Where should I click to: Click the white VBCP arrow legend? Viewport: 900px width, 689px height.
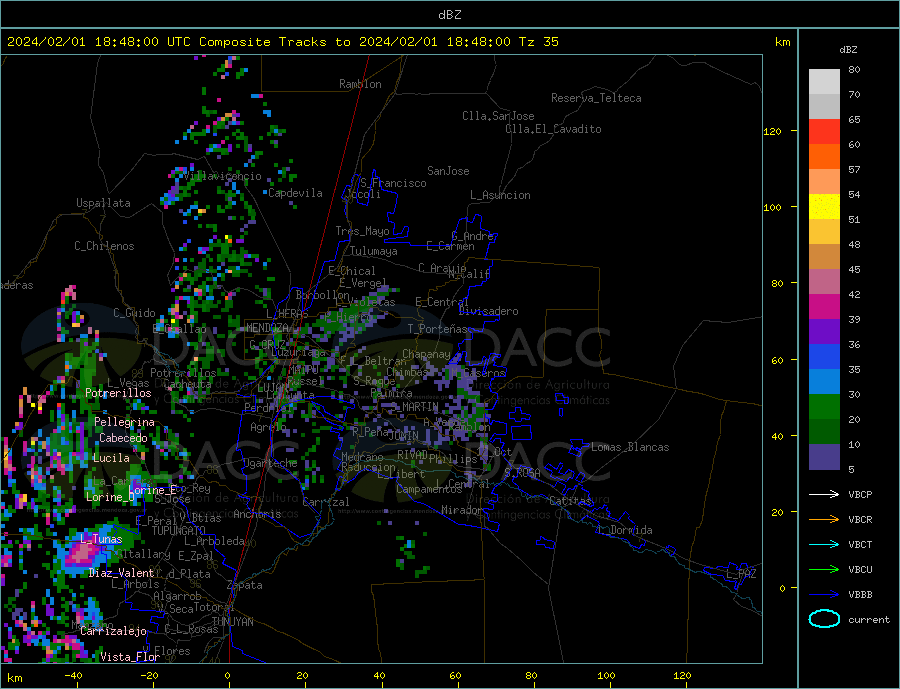point(824,494)
